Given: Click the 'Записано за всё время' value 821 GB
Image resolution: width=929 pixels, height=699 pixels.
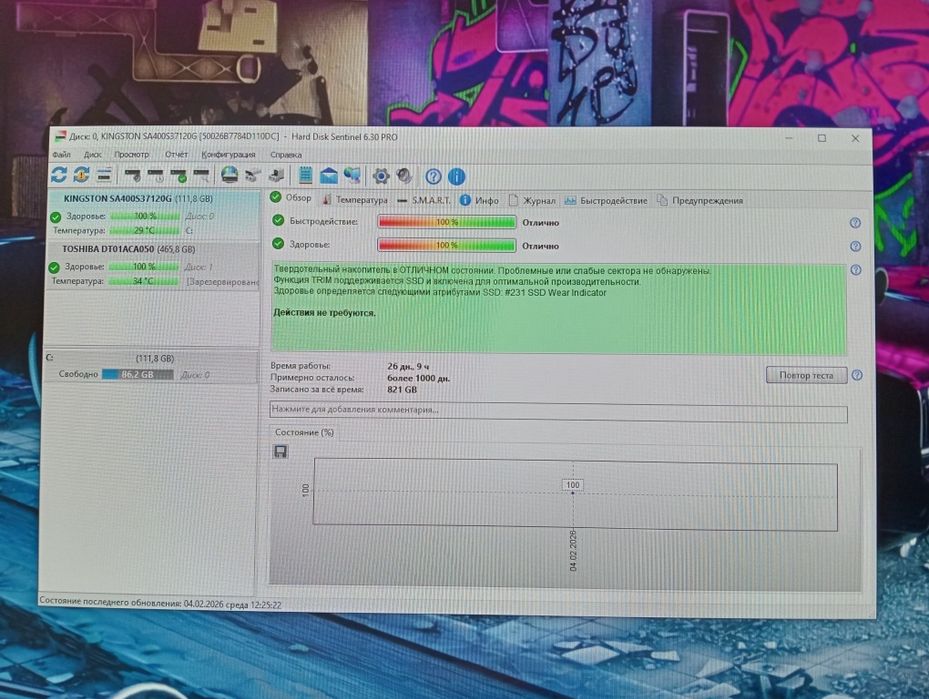Looking at the screenshot, I should point(402,390).
